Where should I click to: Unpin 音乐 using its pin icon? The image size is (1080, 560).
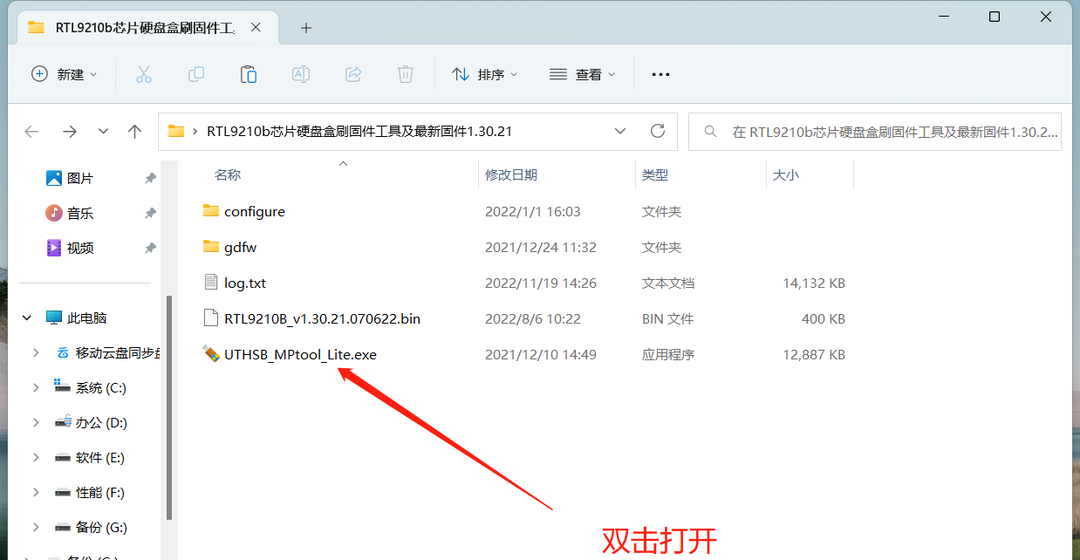coord(150,214)
